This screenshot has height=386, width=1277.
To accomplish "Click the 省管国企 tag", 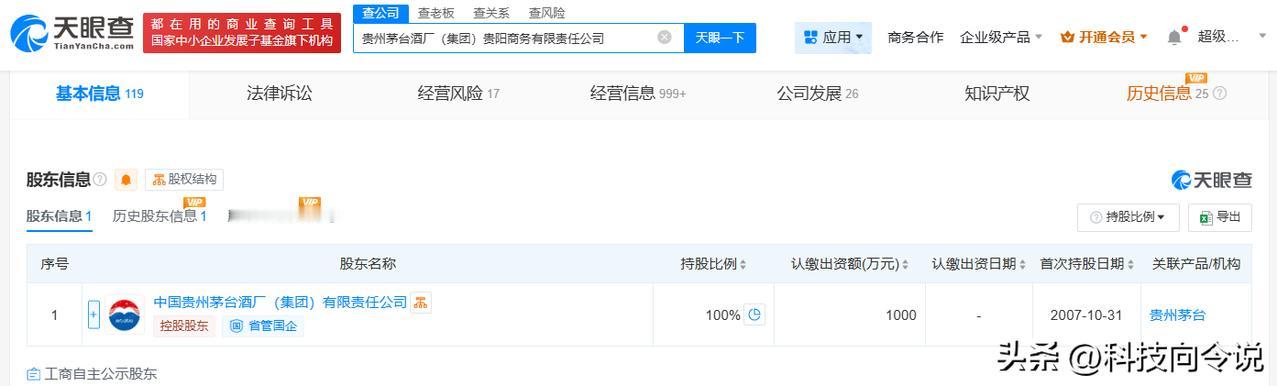I will [262, 326].
